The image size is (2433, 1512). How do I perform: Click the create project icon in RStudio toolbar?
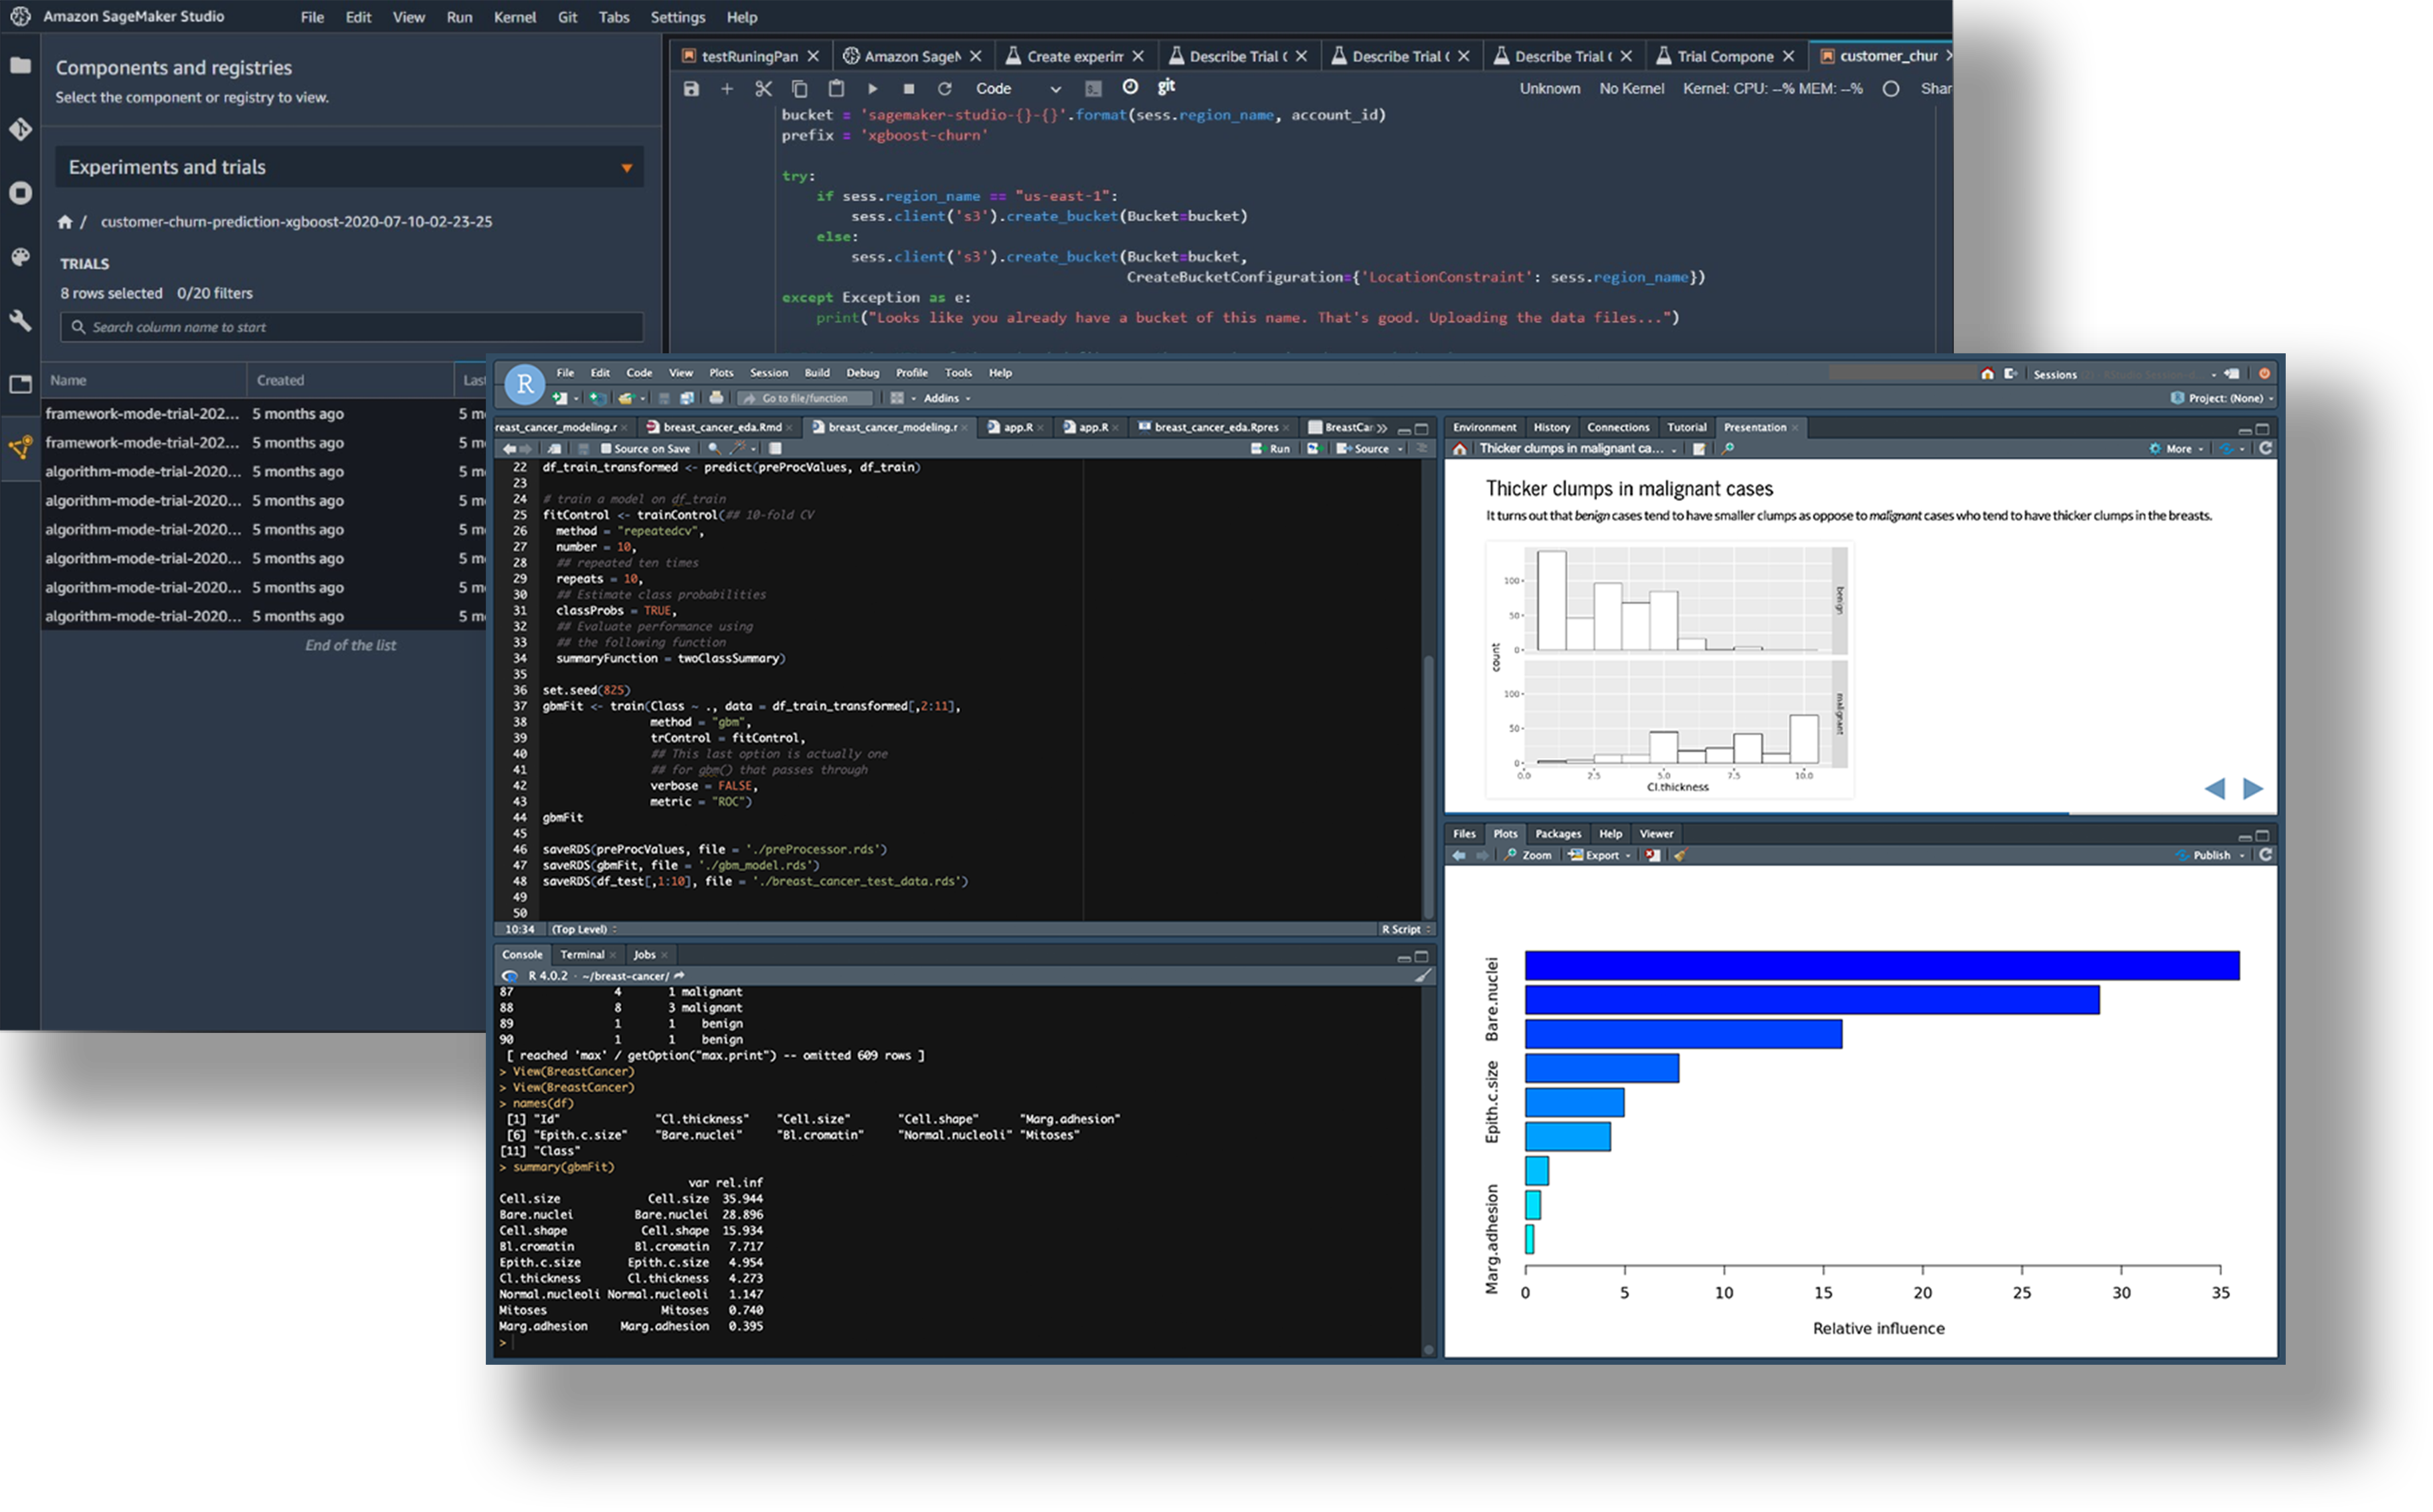(x=597, y=398)
